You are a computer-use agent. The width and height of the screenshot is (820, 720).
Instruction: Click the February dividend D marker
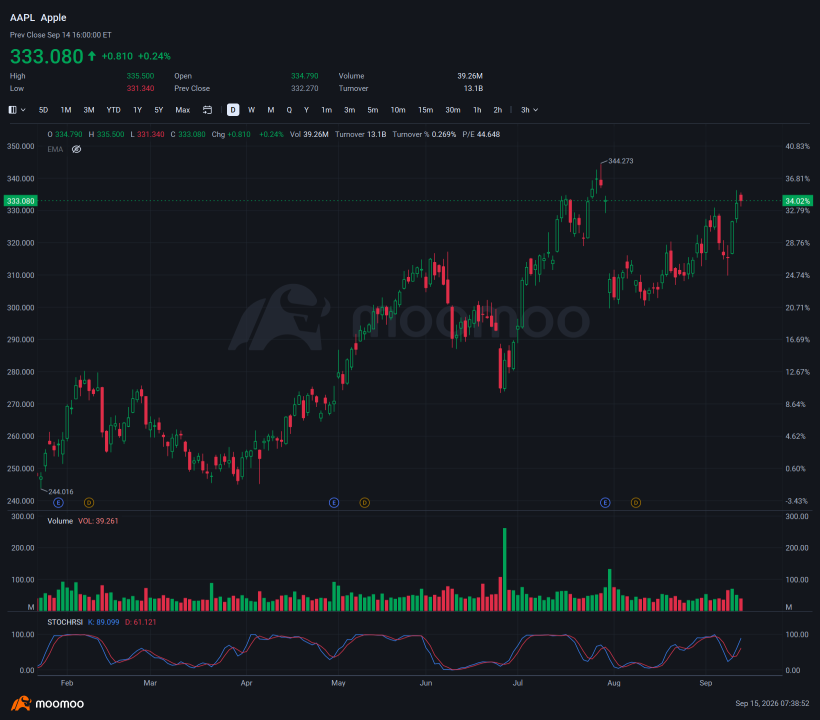click(89, 502)
